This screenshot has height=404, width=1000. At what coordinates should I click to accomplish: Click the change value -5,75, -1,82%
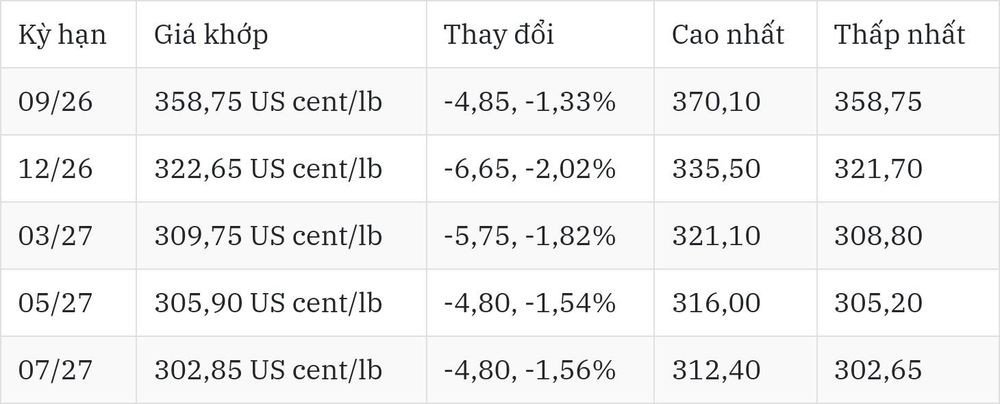(530, 236)
